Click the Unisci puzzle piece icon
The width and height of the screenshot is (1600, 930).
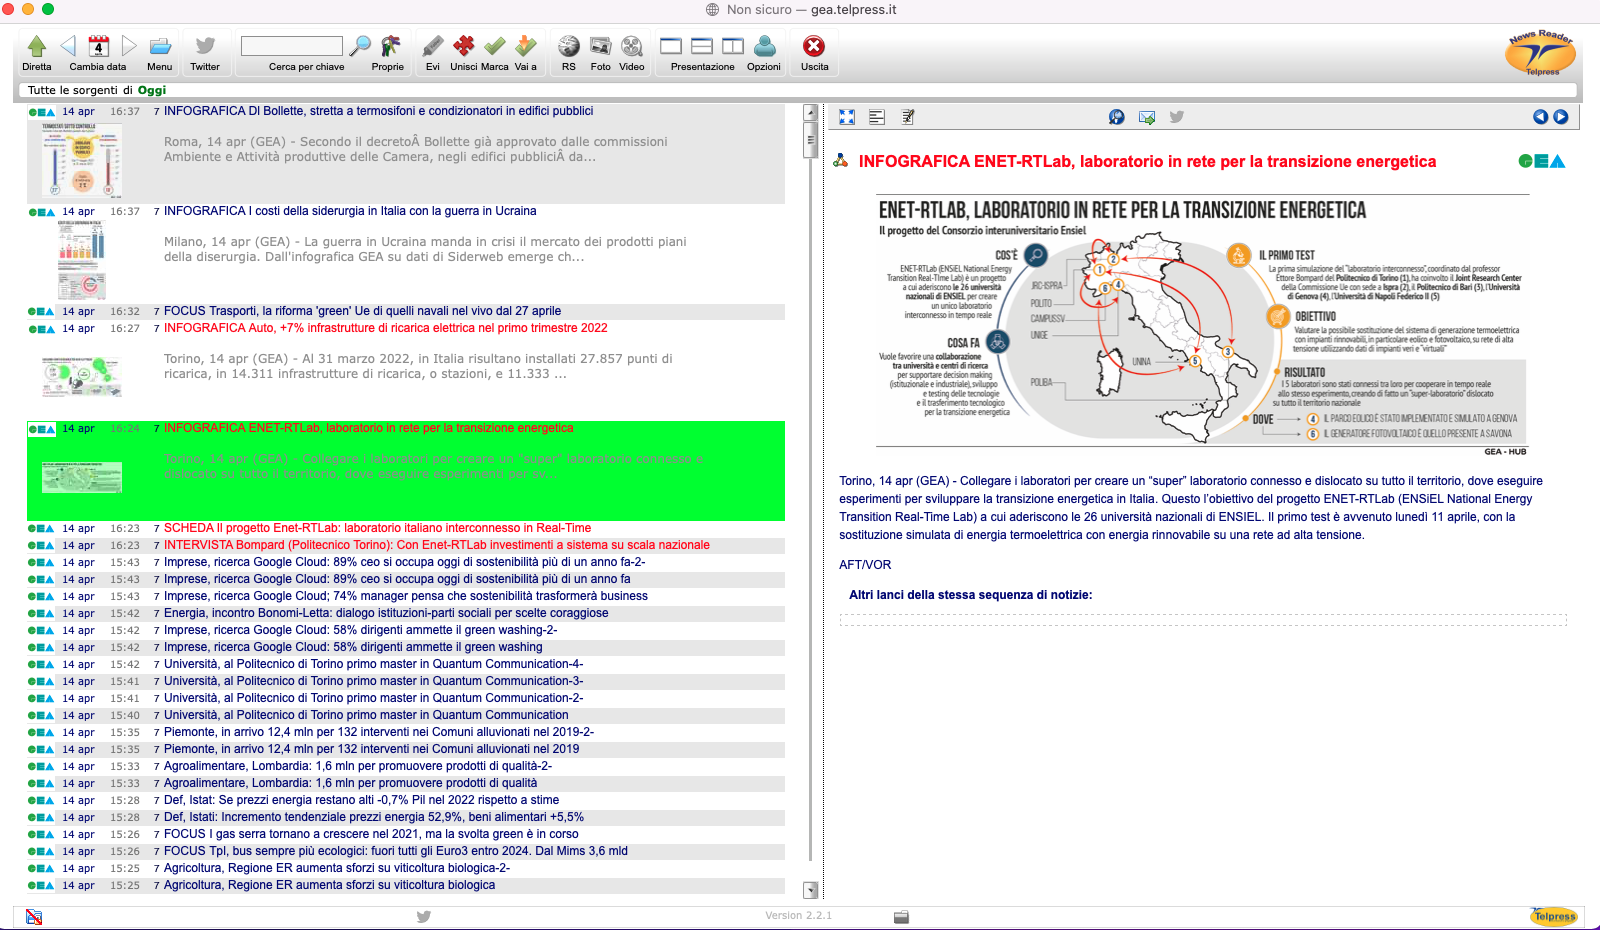coord(463,47)
